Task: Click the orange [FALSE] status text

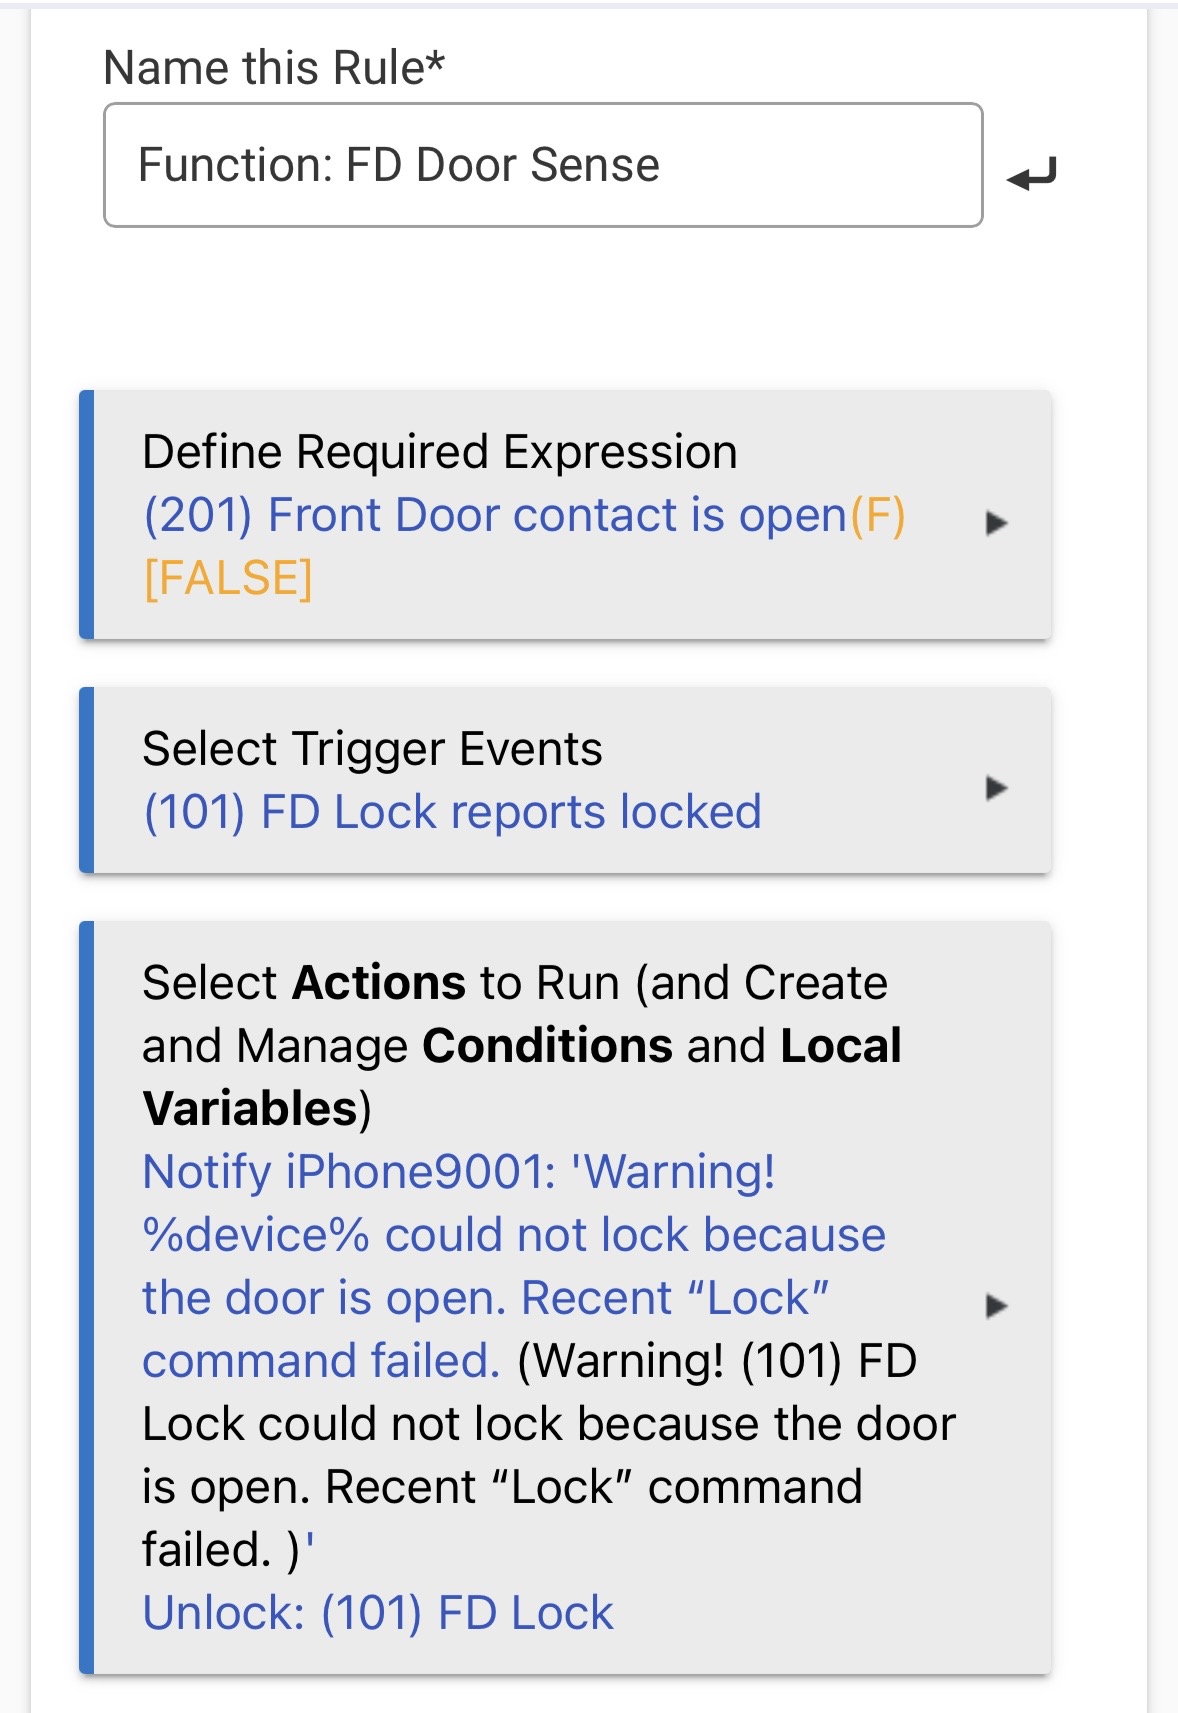Action: coord(228,579)
